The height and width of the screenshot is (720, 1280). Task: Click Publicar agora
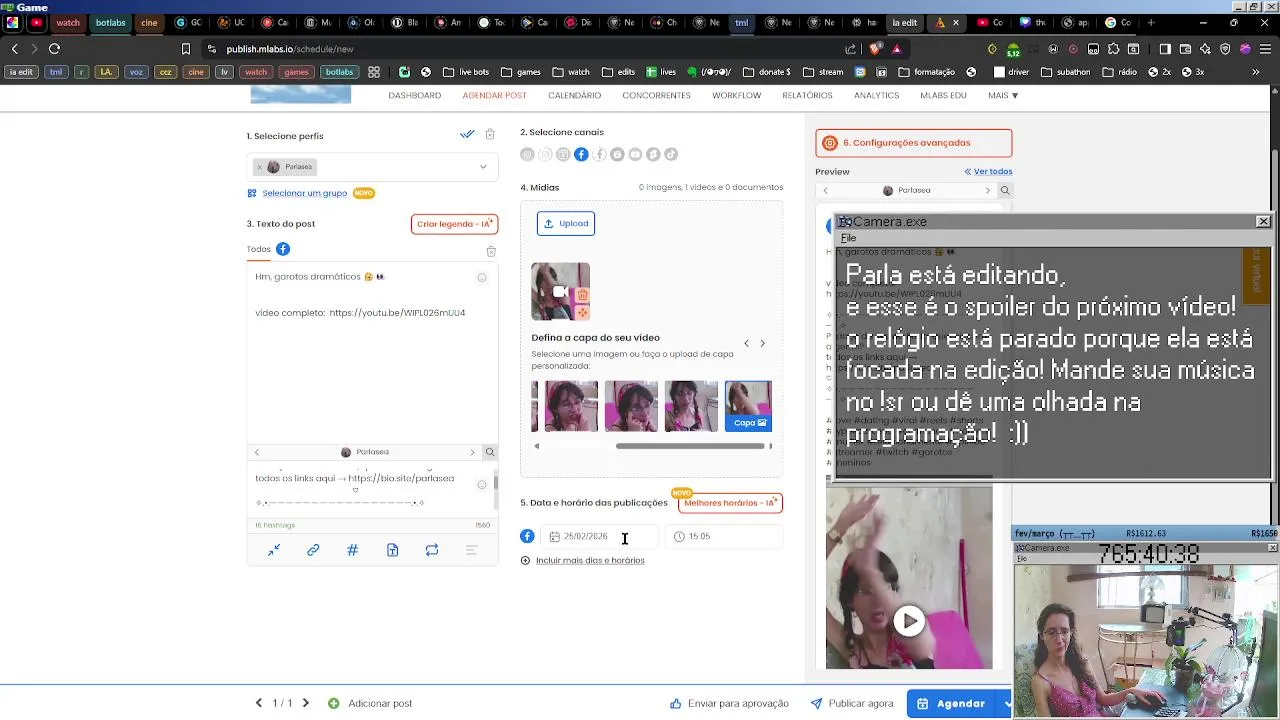(x=852, y=703)
